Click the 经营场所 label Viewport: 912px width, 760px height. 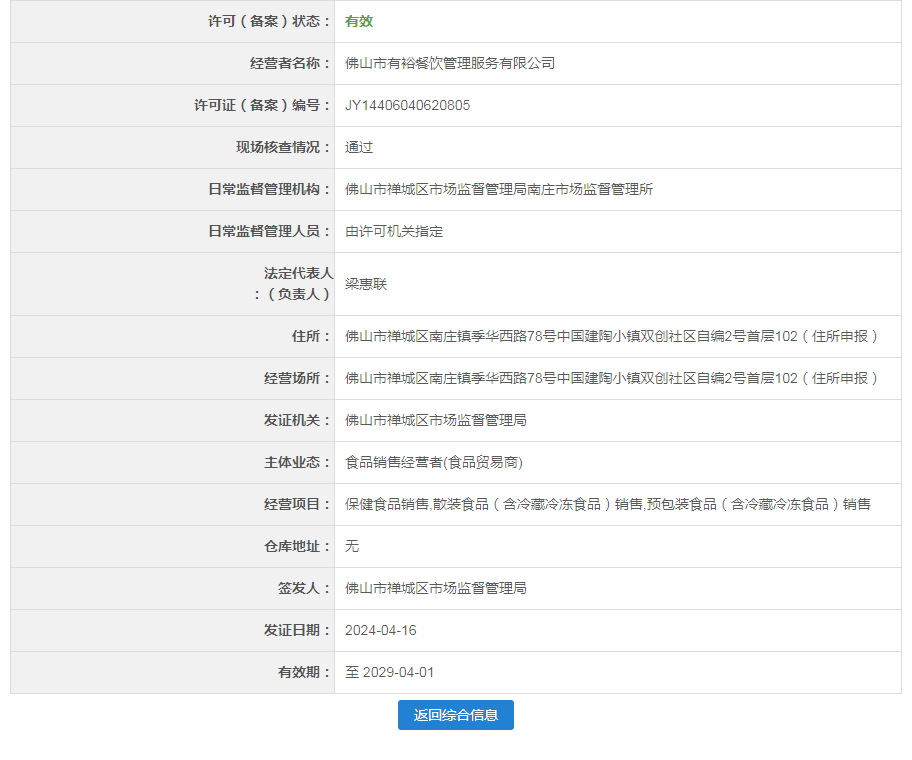tap(297, 378)
